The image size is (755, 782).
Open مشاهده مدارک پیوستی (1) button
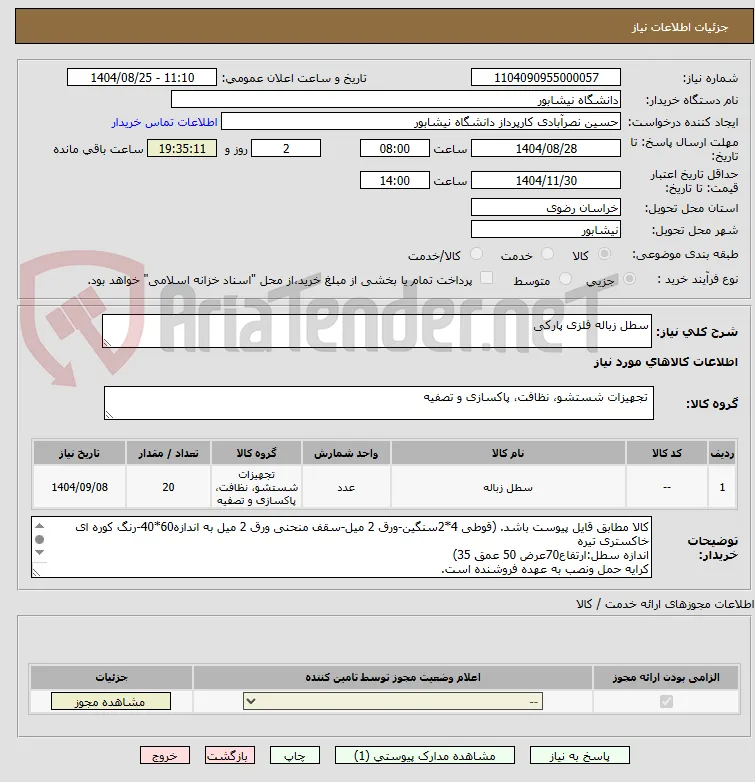[x=424, y=756]
